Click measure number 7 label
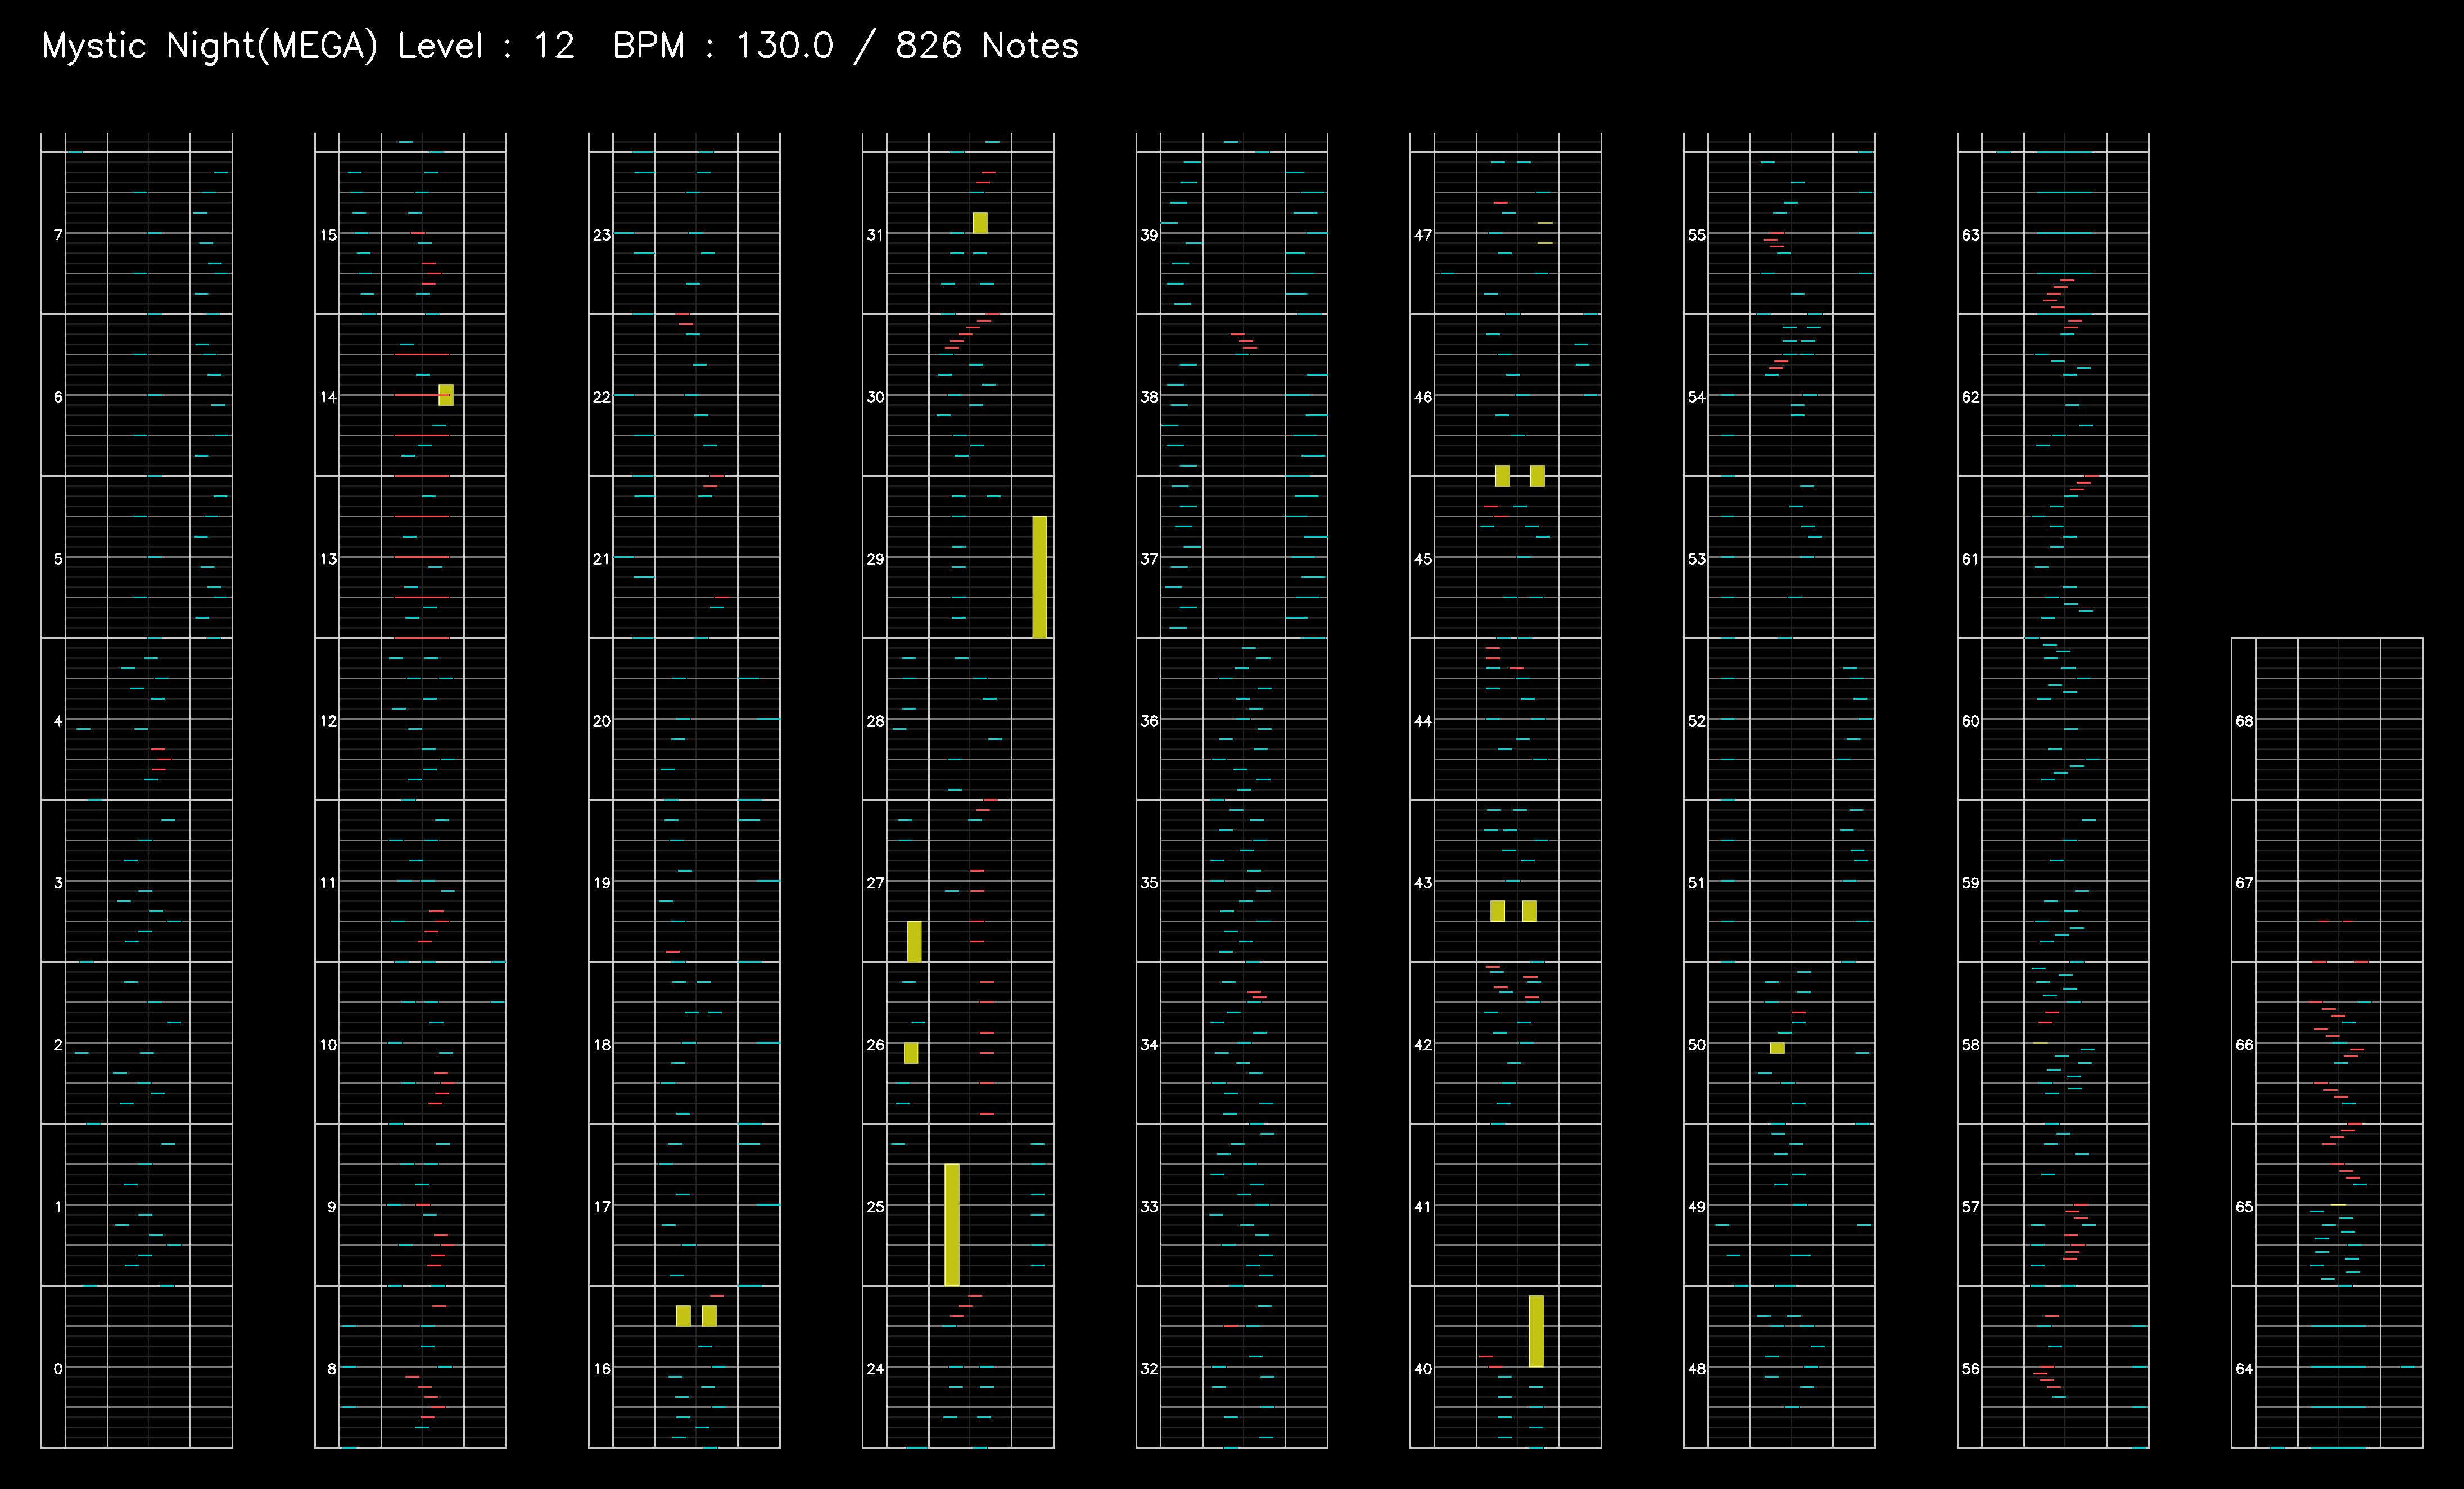This screenshot has width=2464, height=1489. pos(58,235)
